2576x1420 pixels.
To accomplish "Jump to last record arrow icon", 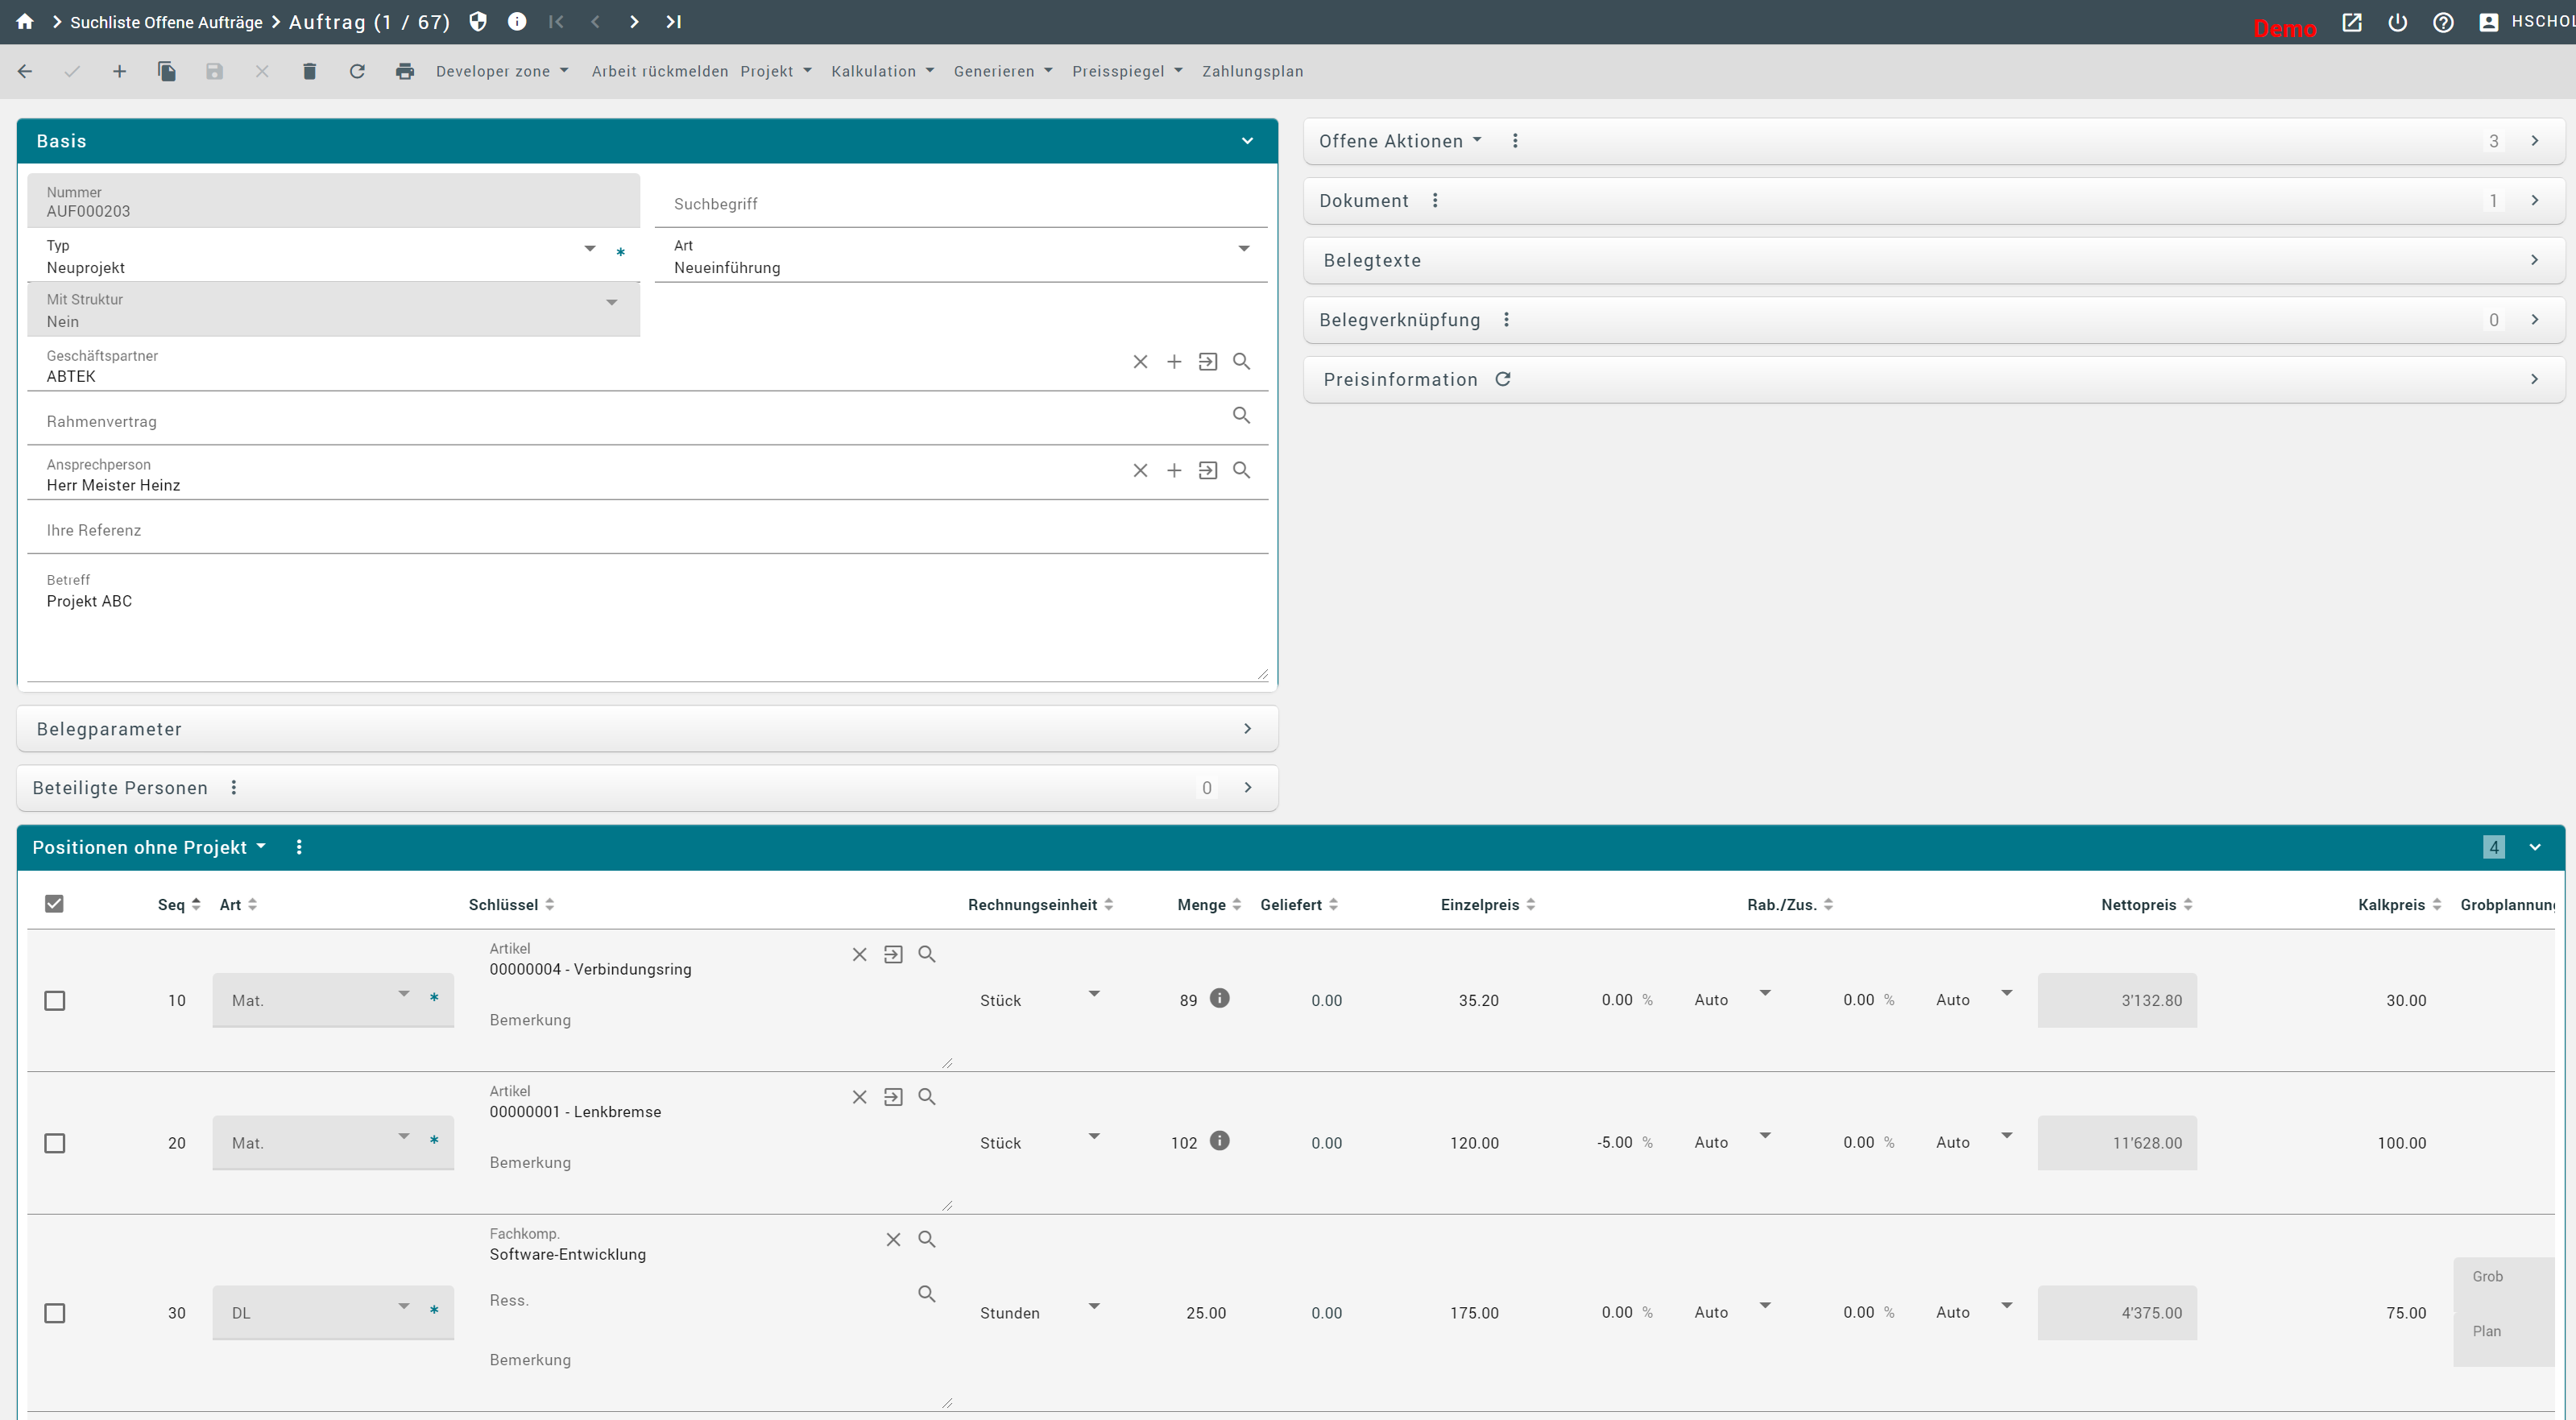I will (673, 22).
